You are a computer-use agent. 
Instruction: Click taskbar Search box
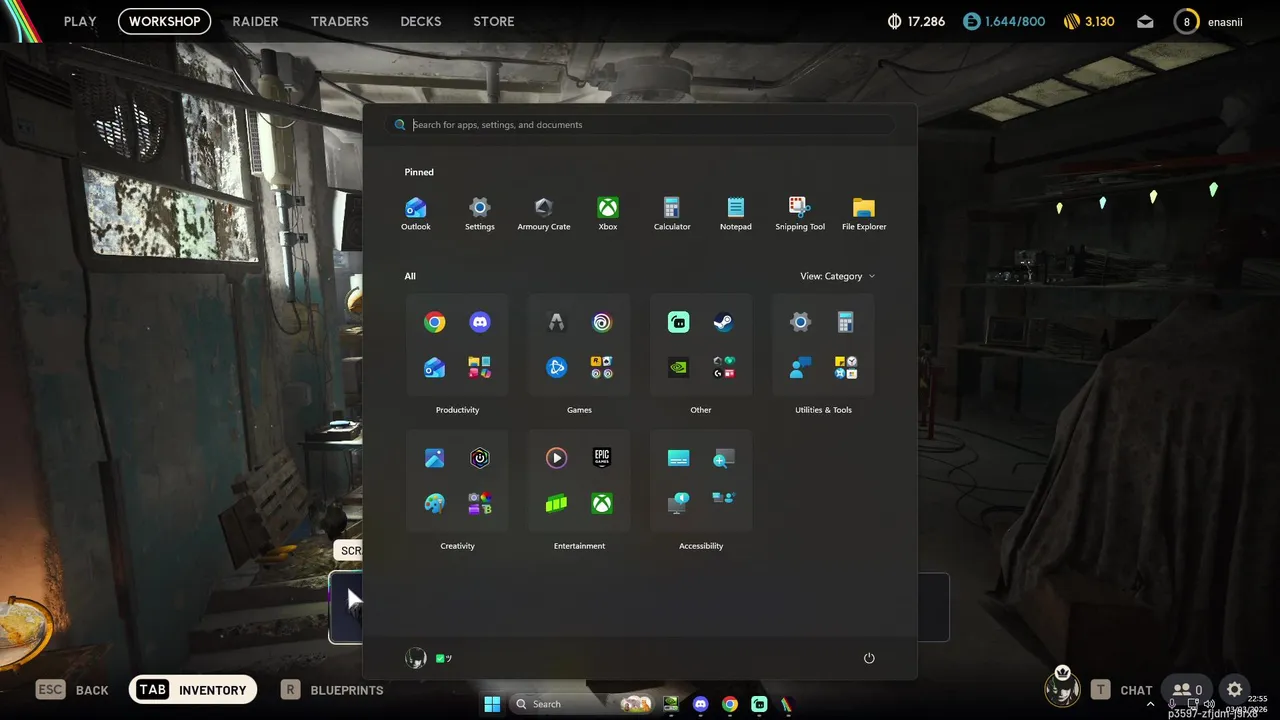pyautogui.click(x=582, y=704)
